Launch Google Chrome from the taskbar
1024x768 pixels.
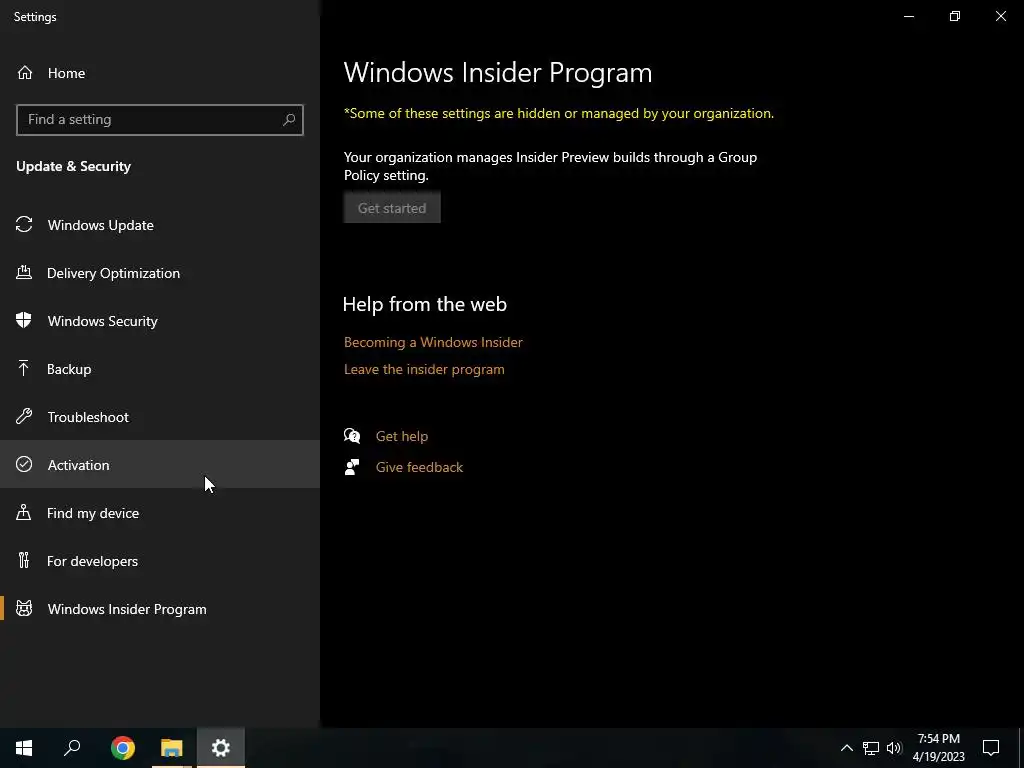123,748
